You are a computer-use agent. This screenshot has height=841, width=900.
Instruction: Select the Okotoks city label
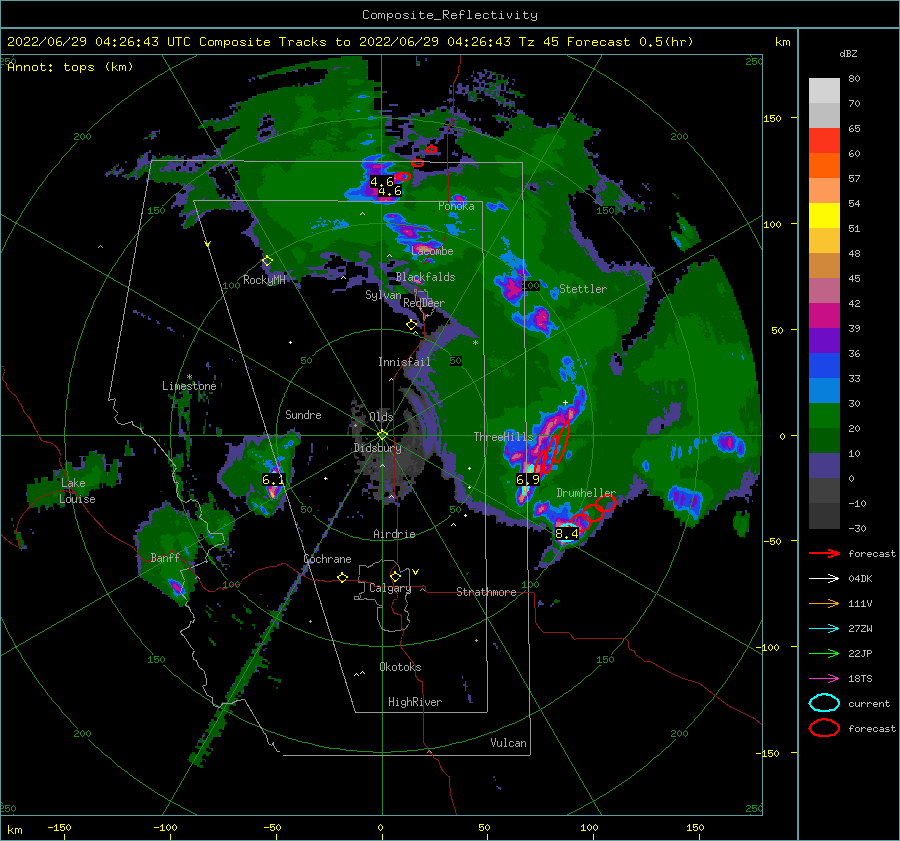(x=400, y=667)
